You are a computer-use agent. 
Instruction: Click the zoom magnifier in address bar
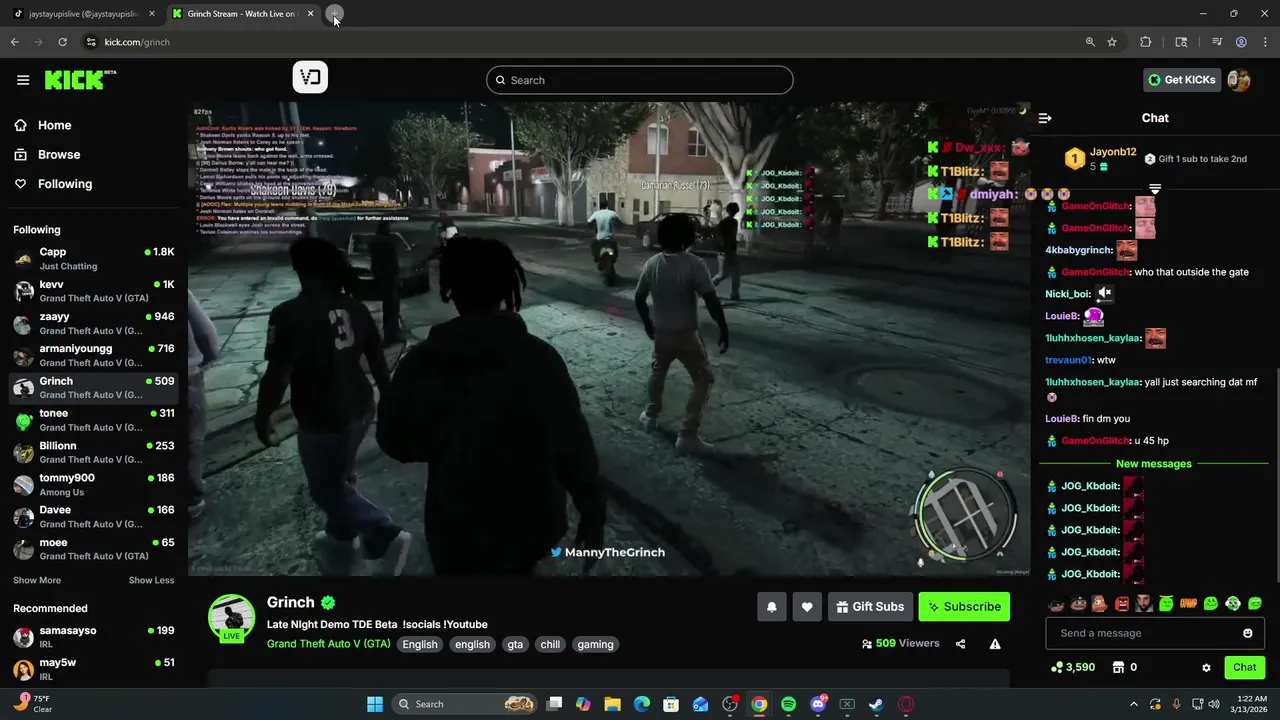(1090, 42)
